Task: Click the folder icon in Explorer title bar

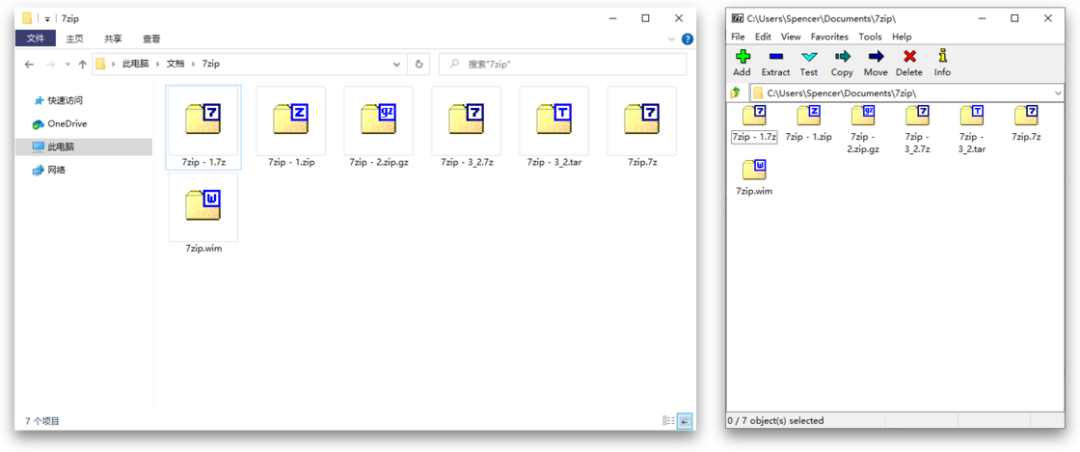Action: click(27, 19)
